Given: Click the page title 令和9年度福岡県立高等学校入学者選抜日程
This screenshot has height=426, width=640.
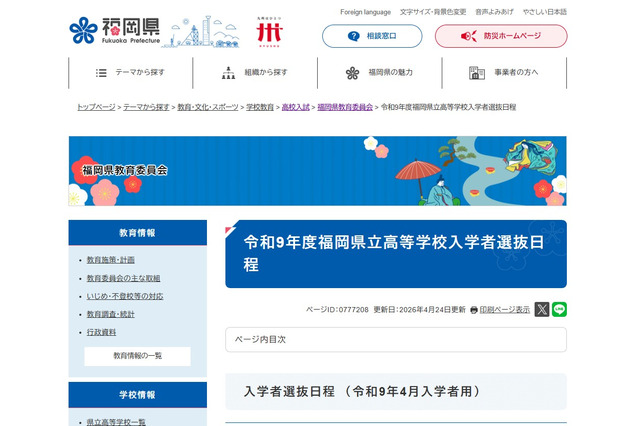Looking at the screenshot, I should [x=394, y=253].
